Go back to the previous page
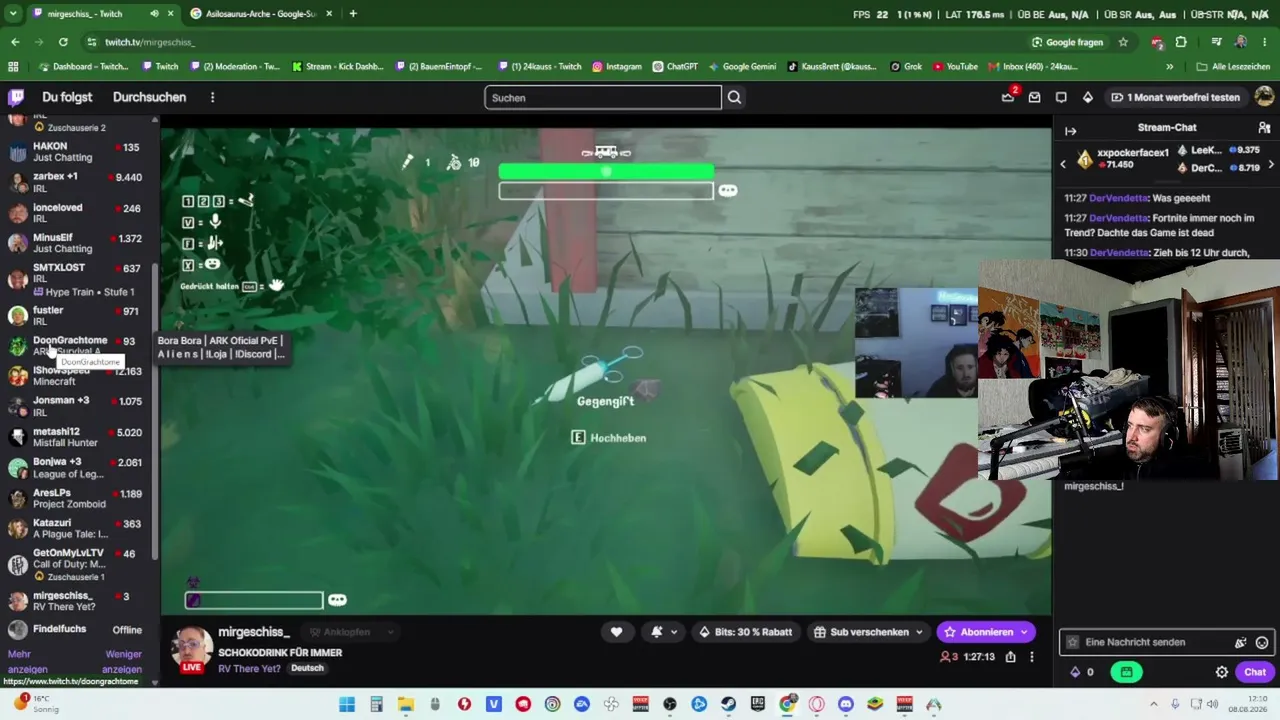The image size is (1280, 720). pyautogui.click(x=15, y=42)
